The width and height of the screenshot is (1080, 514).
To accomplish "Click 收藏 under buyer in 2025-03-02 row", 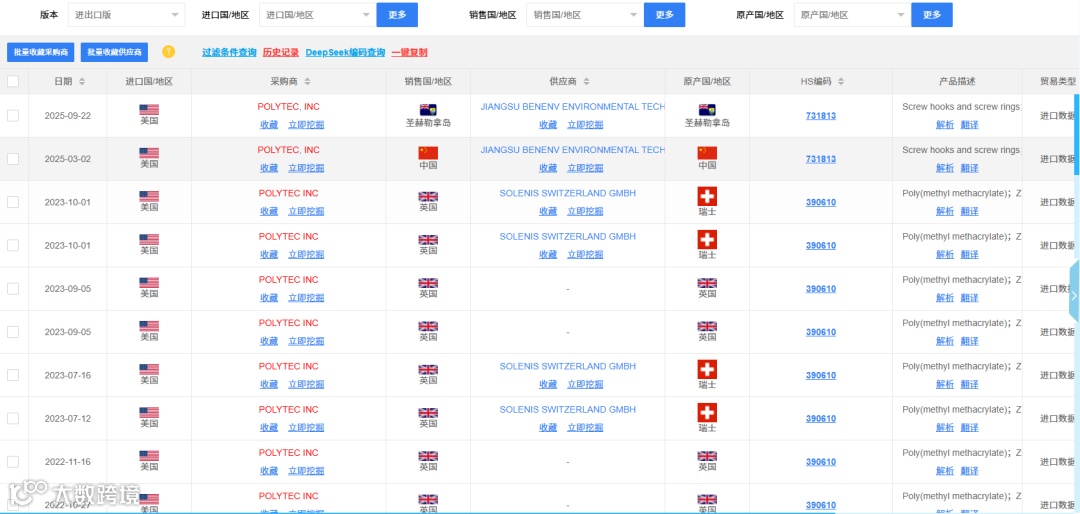I will click(x=269, y=168).
